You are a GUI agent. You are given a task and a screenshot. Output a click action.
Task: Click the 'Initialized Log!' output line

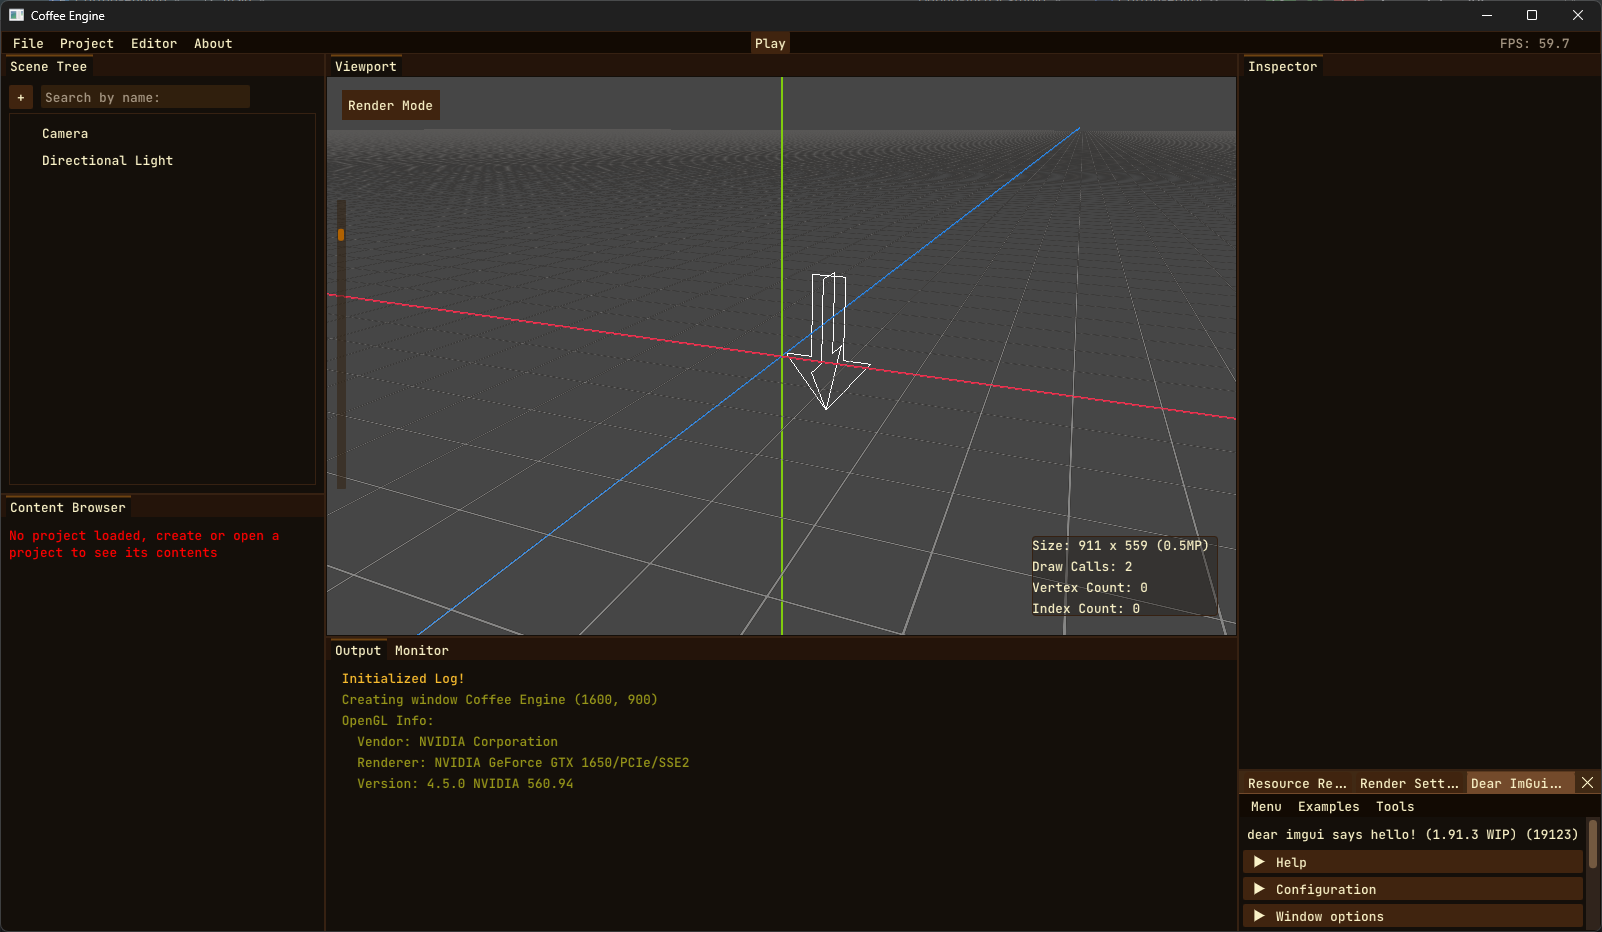403,678
